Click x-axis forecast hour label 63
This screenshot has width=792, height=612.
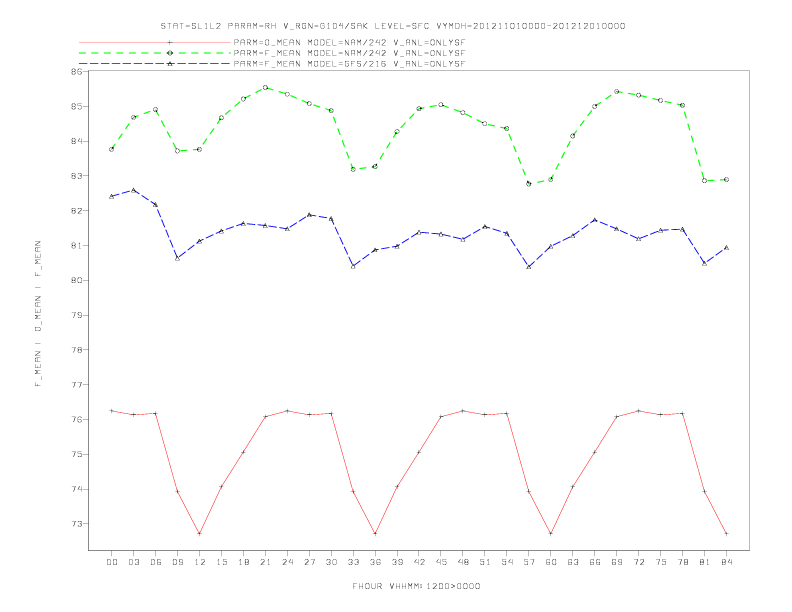(x=573, y=562)
